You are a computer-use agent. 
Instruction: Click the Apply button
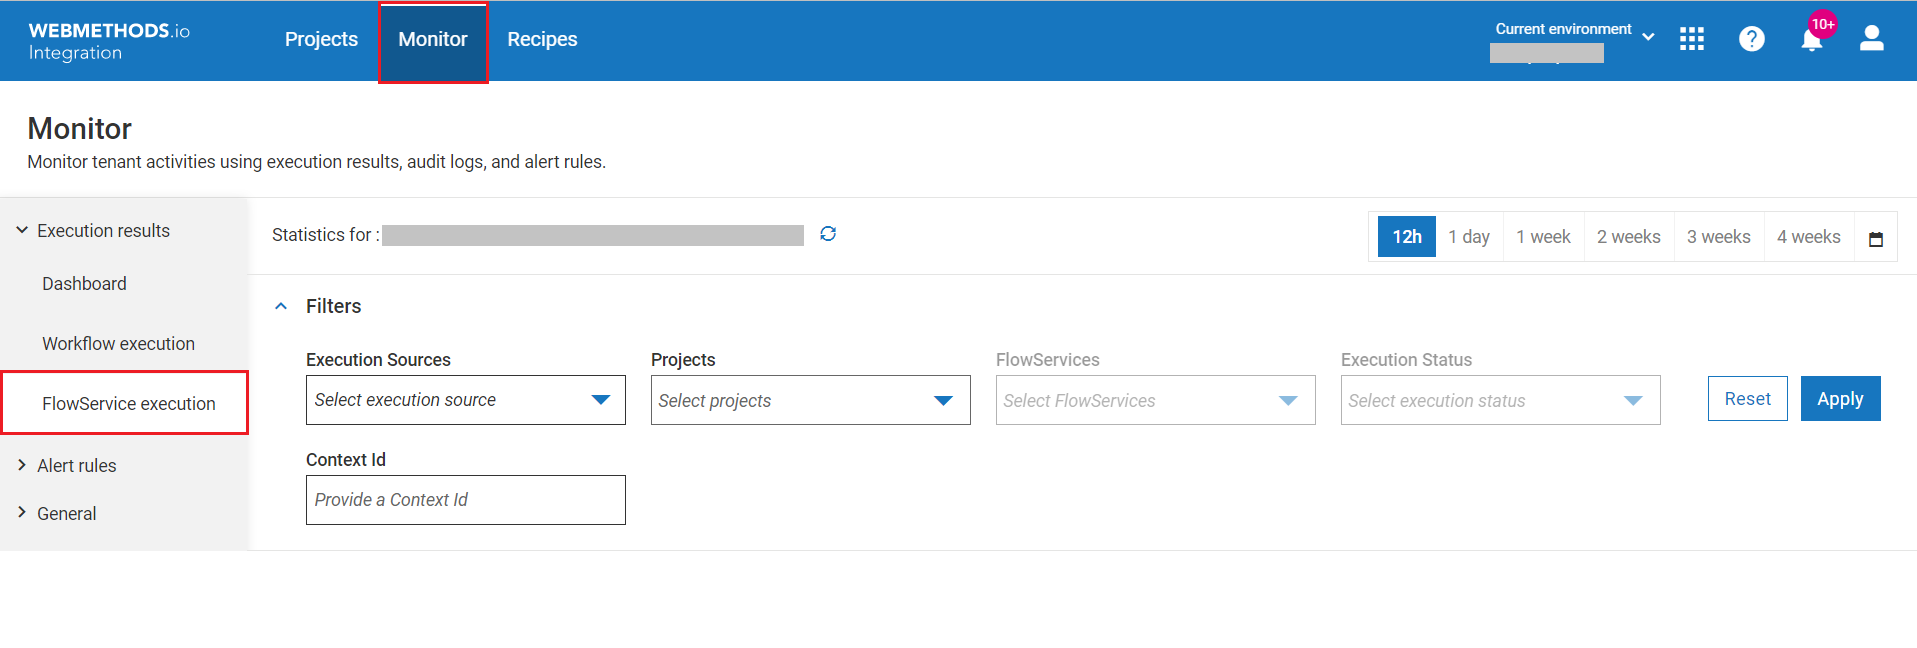(x=1839, y=399)
